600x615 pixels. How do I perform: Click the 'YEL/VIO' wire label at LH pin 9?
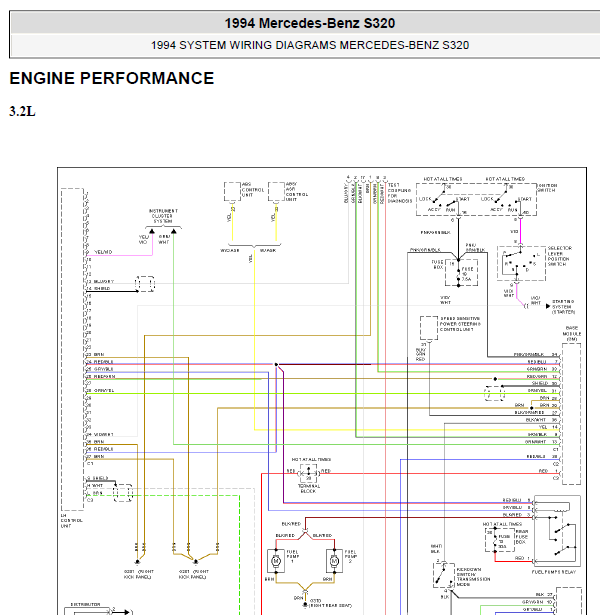coord(103,252)
